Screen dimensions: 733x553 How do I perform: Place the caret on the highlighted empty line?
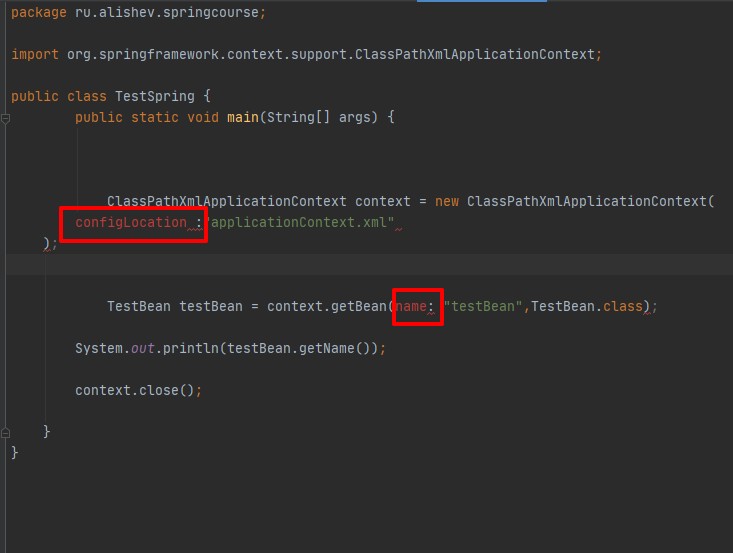tap(369, 265)
